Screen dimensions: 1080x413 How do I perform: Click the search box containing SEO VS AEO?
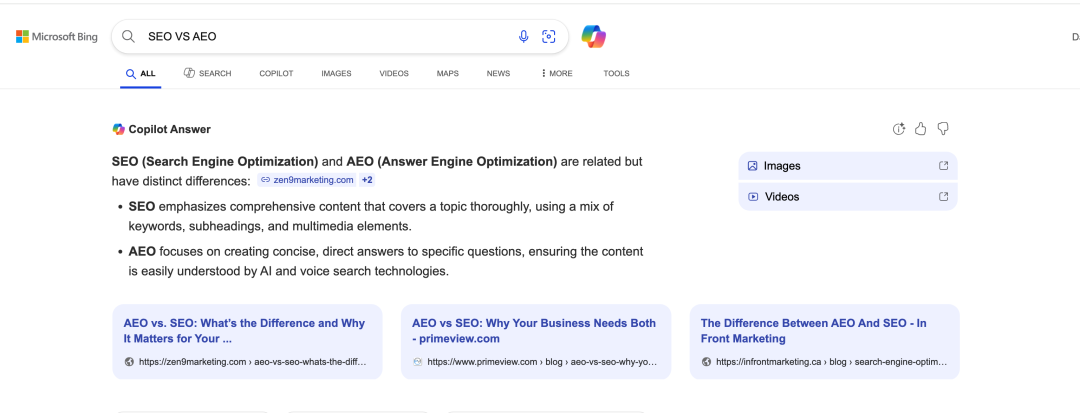320,37
